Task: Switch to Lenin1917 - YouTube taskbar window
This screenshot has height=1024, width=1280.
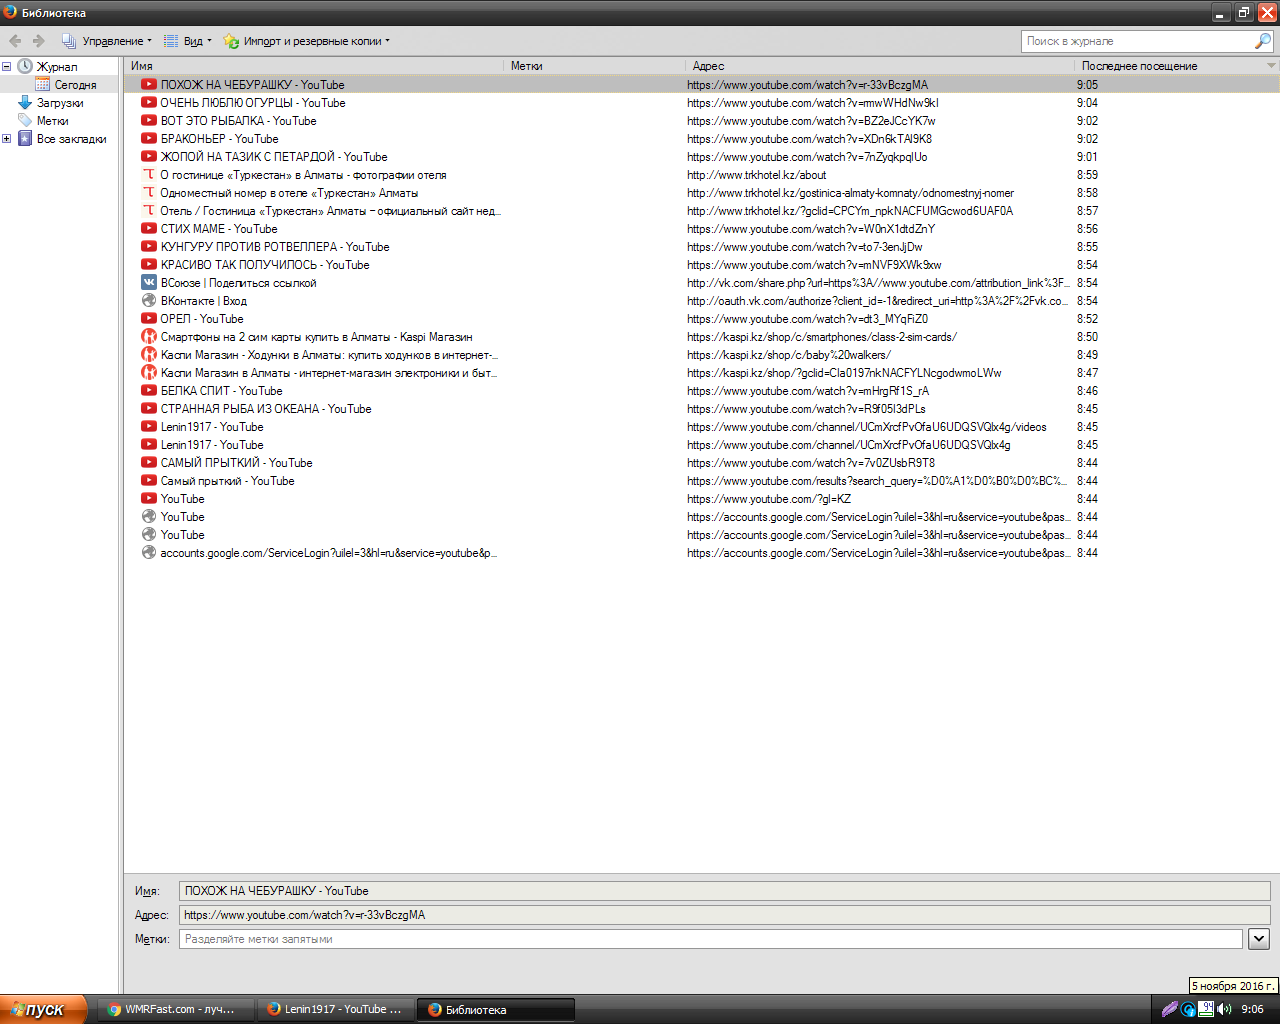Action: [x=336, y=1010]
